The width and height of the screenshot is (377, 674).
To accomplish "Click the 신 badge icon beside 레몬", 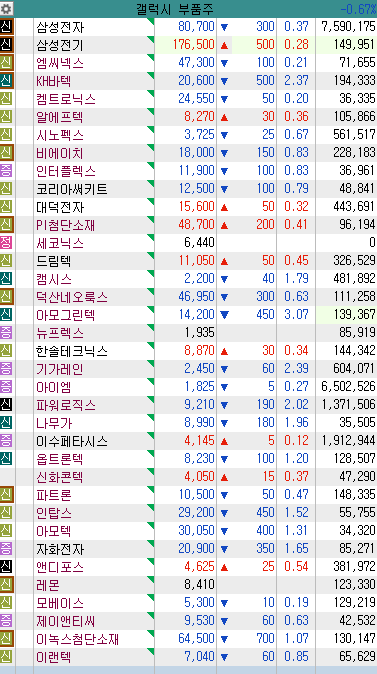I will (x=6, y=585).
